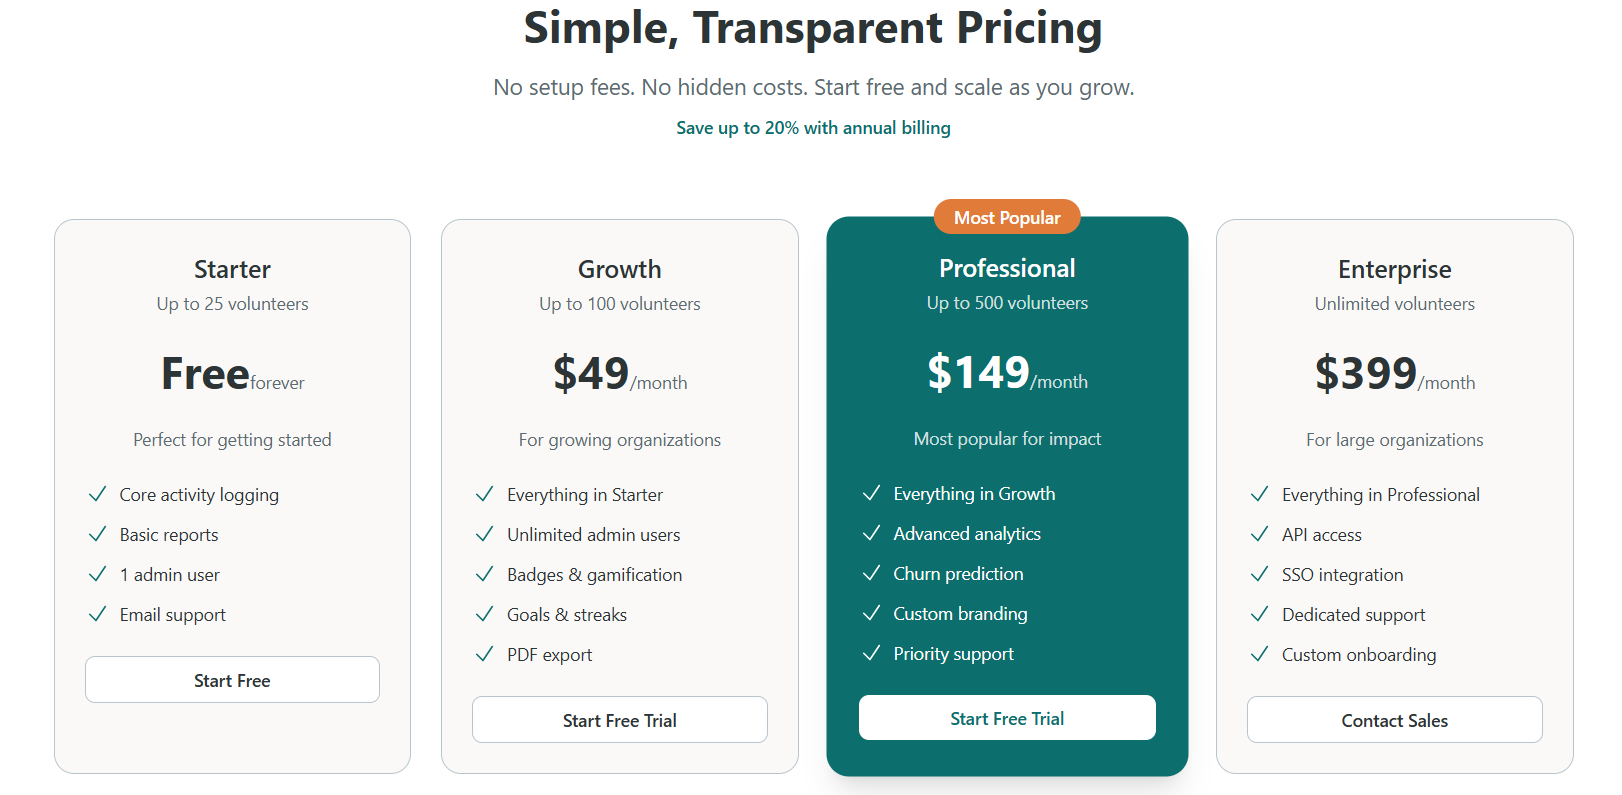
Task: Click the checkmark next to SSO integration
Action: 1259,574
